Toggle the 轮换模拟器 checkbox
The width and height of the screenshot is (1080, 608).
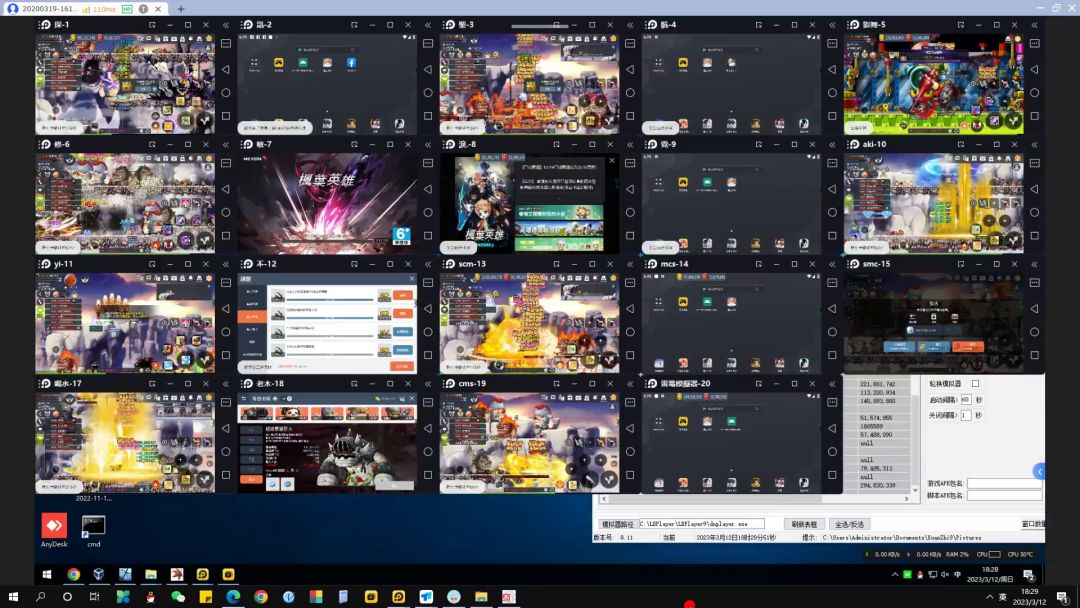[x=975, y=384]
